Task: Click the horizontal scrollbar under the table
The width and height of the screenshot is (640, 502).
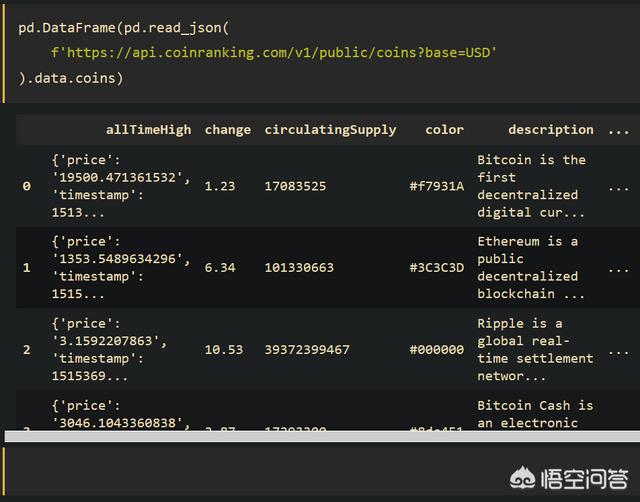Action: point(322,436)
